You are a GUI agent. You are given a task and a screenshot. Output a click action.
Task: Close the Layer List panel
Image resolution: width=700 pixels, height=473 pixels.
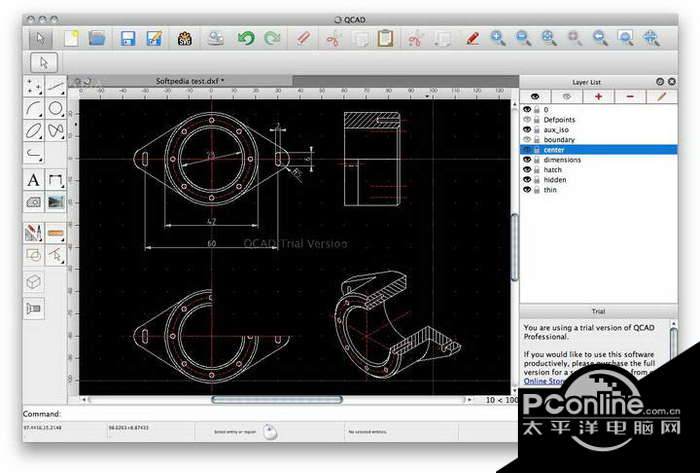(671, 82)
